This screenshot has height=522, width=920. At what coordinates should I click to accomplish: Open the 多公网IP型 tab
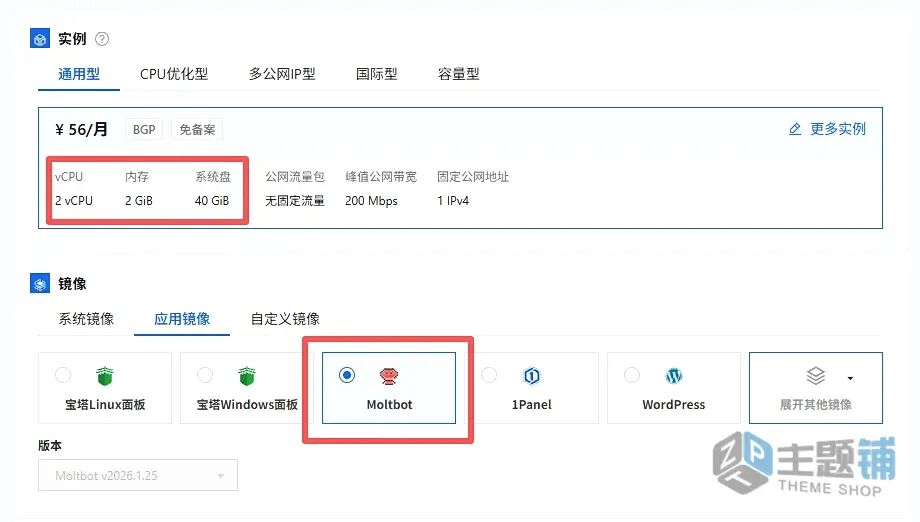(282, 74)
